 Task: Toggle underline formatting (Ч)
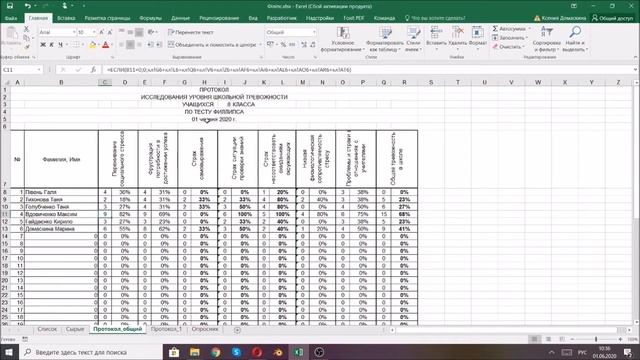pos(60,44)
